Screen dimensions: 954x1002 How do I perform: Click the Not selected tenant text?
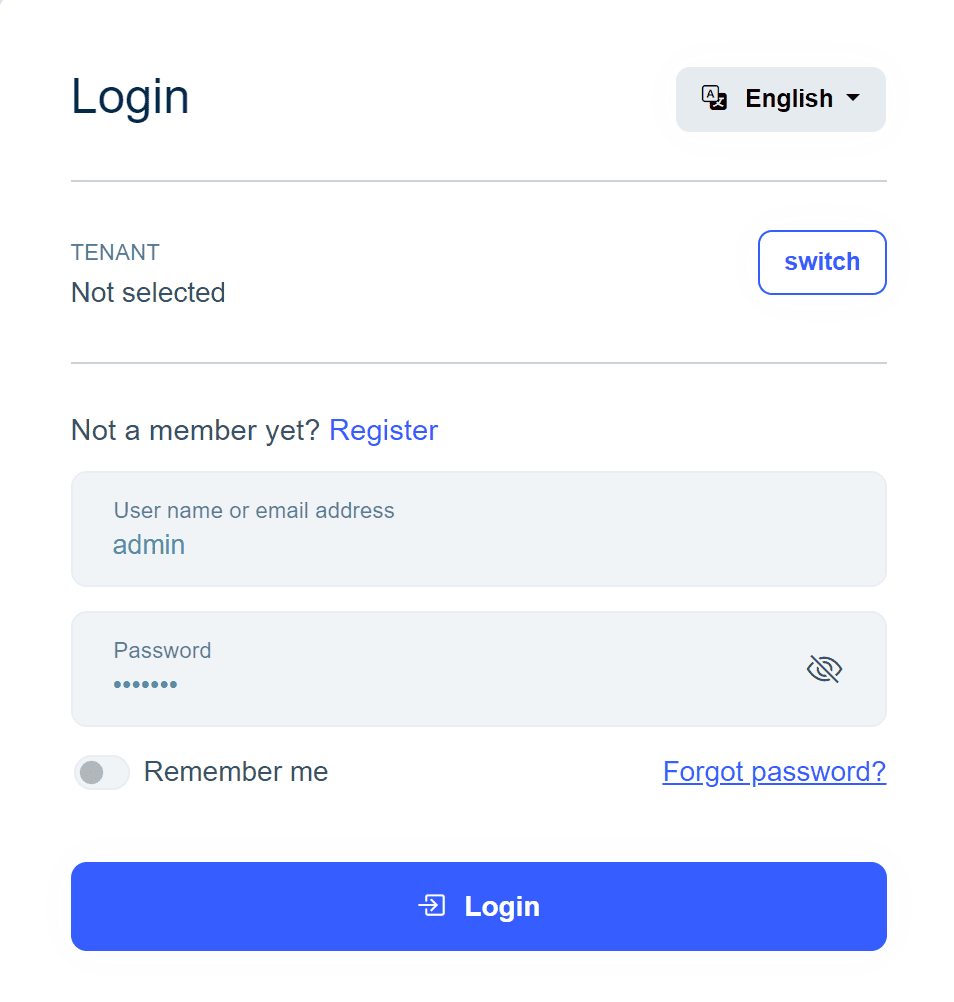click(x=147, y=292)
